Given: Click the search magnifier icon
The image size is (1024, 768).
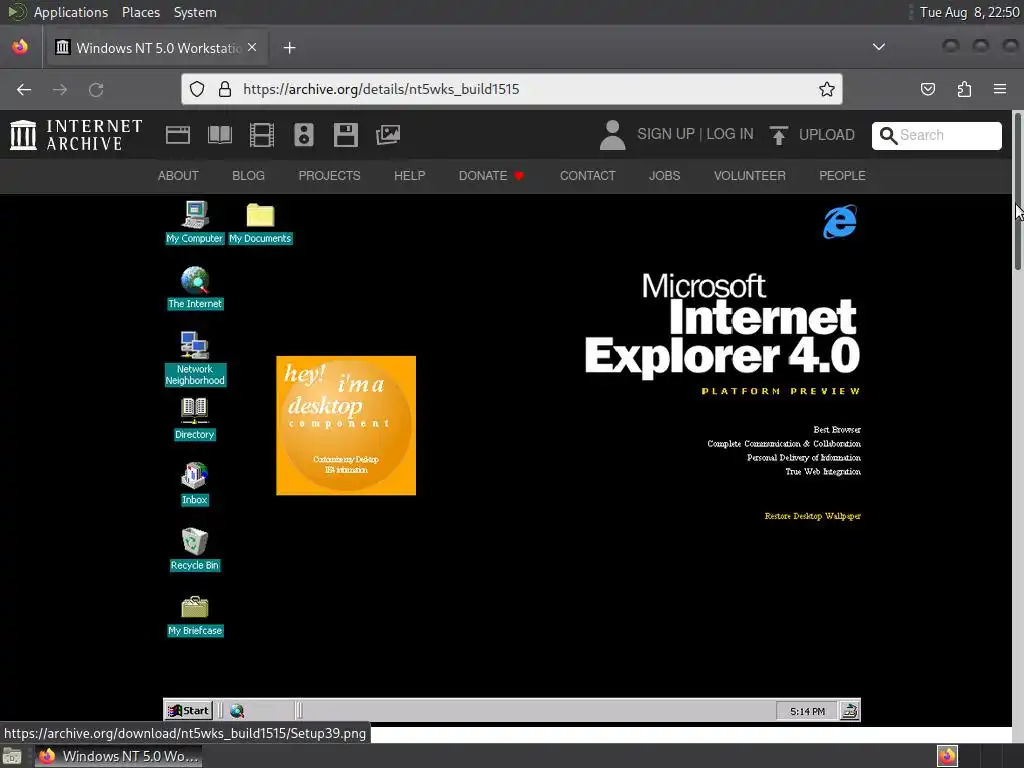Looking at the screenshot, I should click(888, 136).
